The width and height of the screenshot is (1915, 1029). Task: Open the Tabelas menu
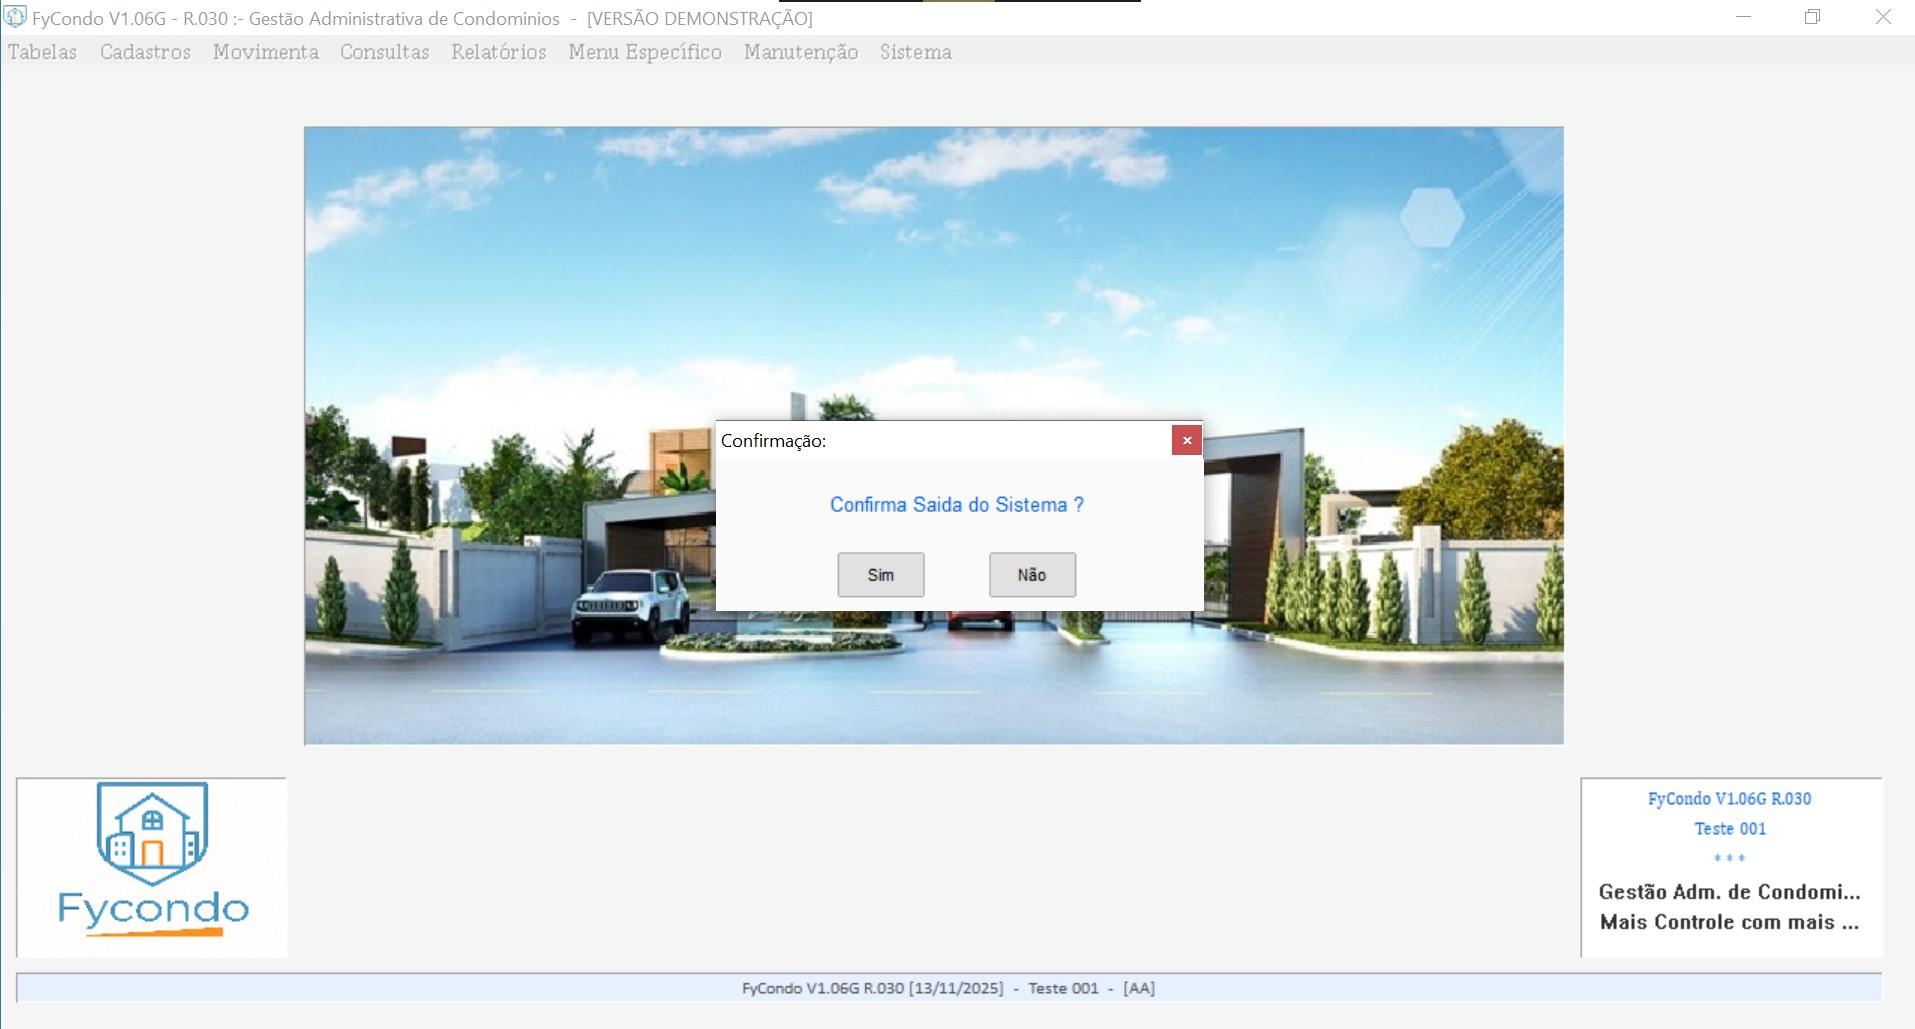click(x=42, y=52)
